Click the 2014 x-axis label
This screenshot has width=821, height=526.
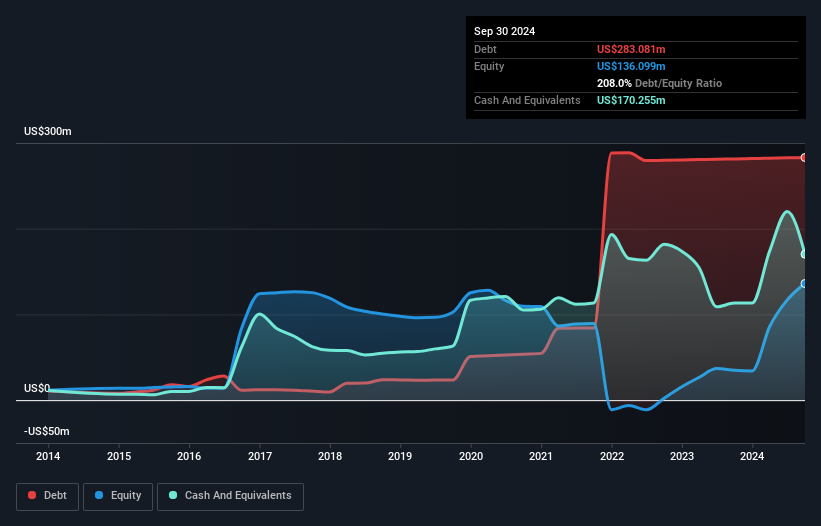click(x=48, y=456)
